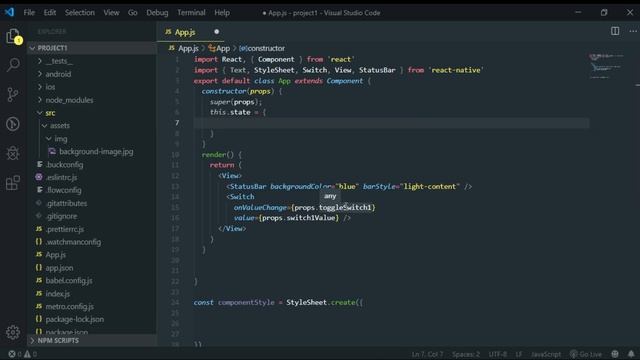This screenshot has height=360, width=640.
Task: Open the Edit menu
Action: (x=50, y=13)
